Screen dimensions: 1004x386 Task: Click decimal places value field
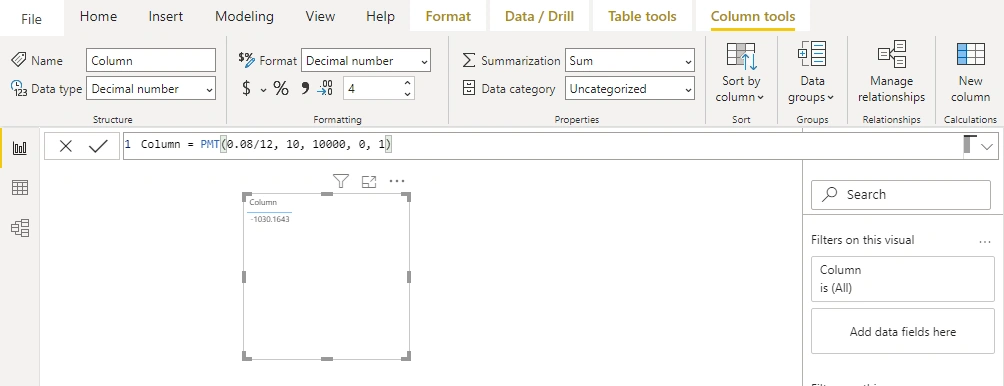pyautogui.click(x=373, y=88)
